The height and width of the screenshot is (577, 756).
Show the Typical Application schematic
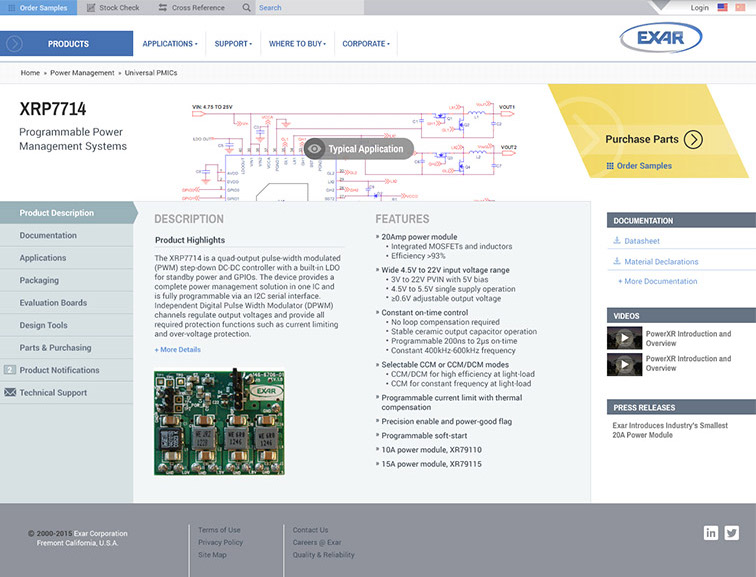coord(357,149)
